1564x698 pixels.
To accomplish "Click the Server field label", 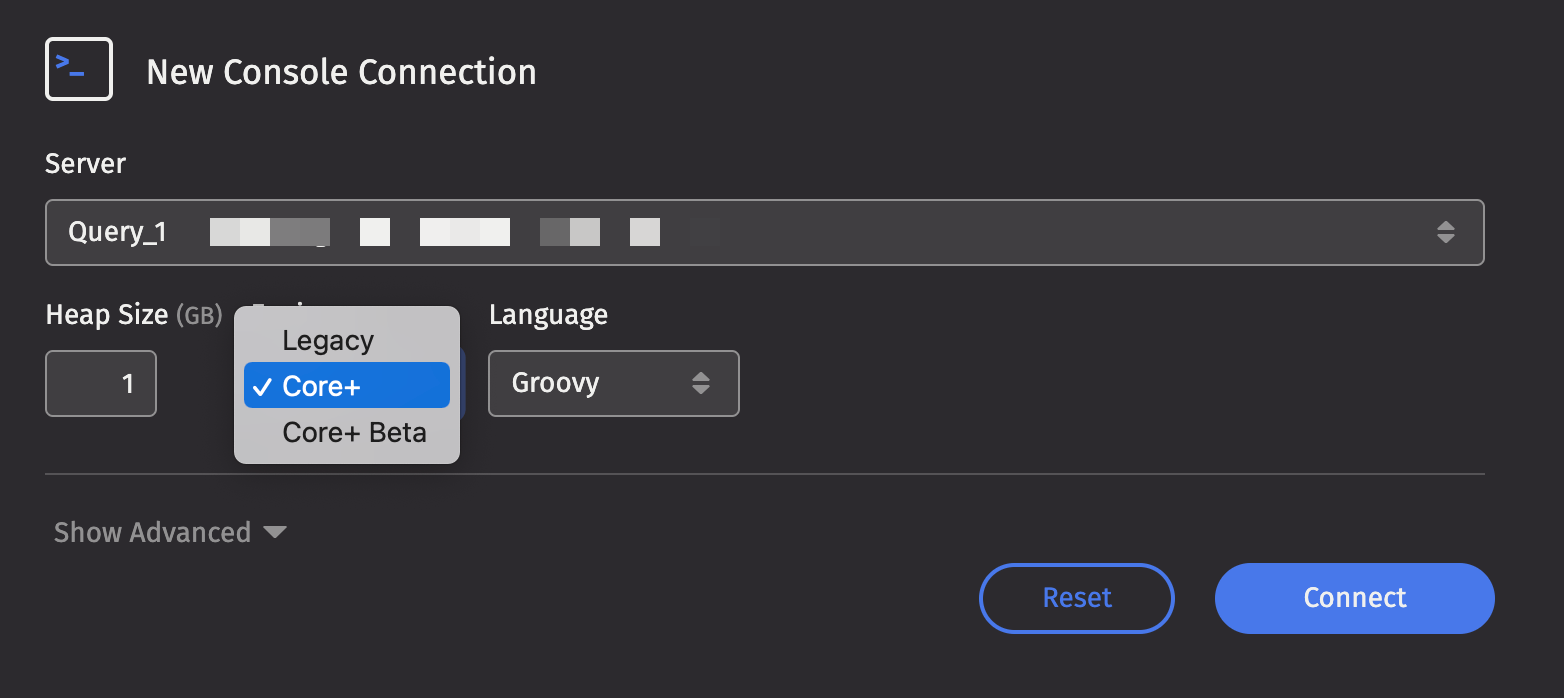I will pyautogui.click(x=86, y=163).
